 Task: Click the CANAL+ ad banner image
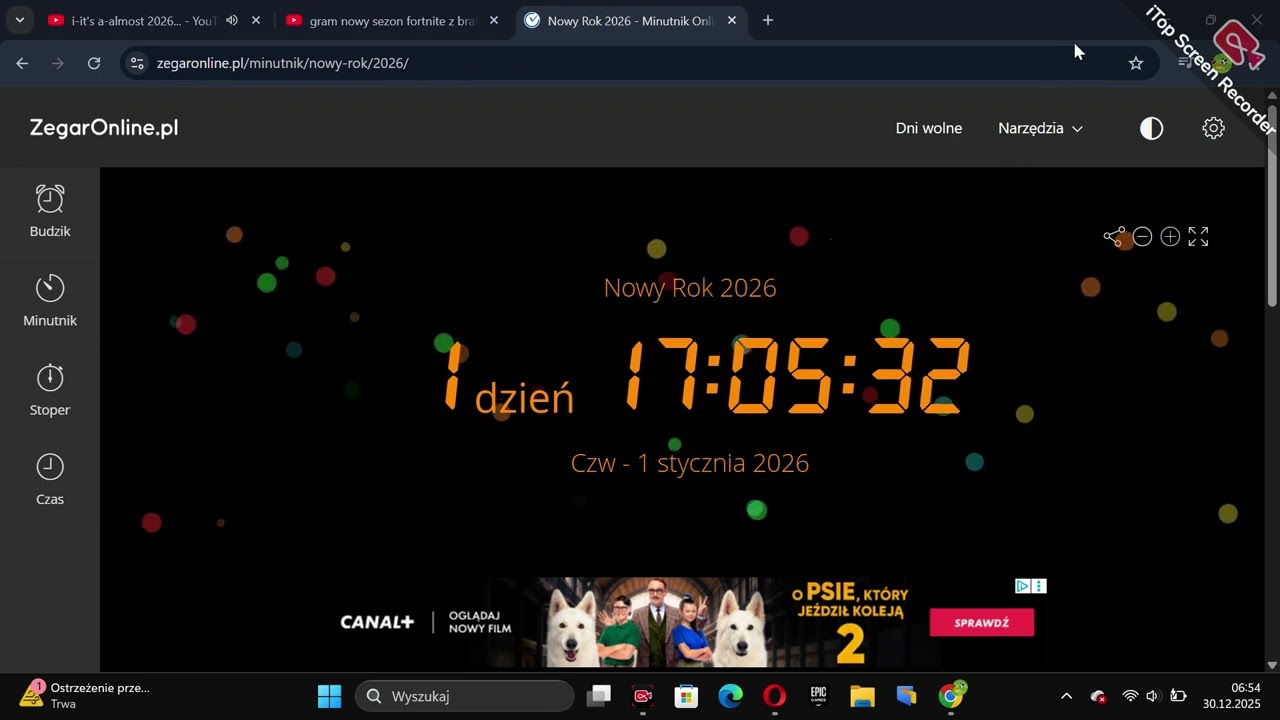coord(690,622)
